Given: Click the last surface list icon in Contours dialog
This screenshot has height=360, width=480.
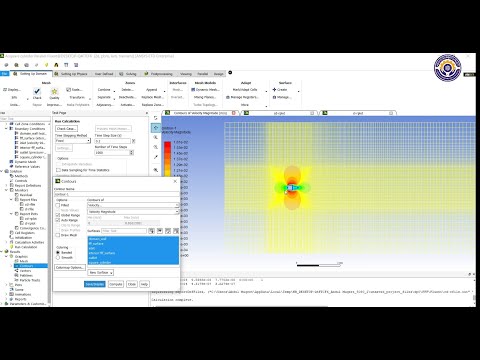Looking at the screenshot, I should pyautogui.click(x=176, y=231).
